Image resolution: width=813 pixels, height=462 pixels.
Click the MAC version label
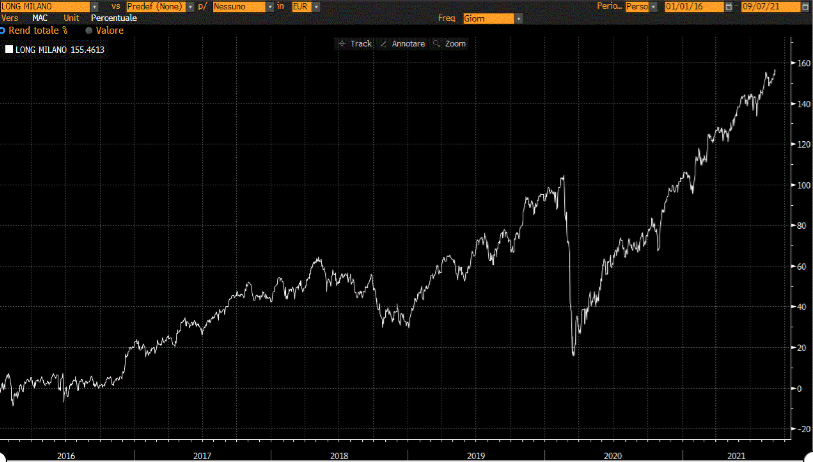click(x=40, y=18)
